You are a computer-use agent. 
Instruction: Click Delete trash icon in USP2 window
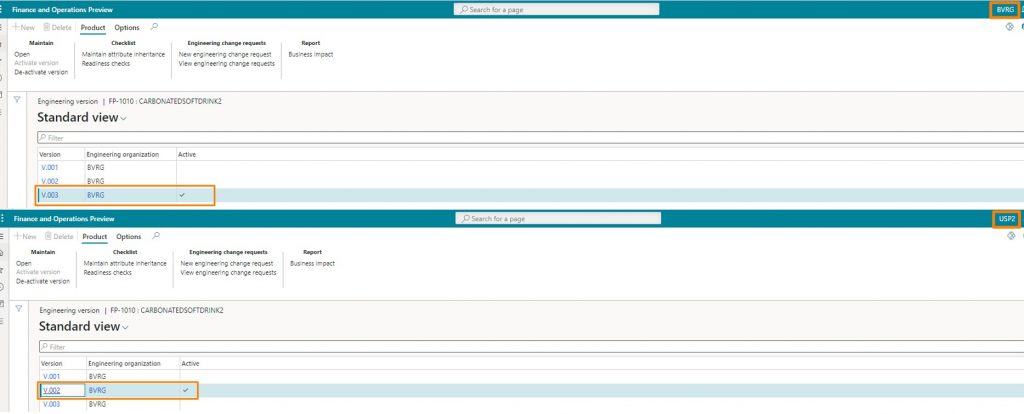[59, 236]
